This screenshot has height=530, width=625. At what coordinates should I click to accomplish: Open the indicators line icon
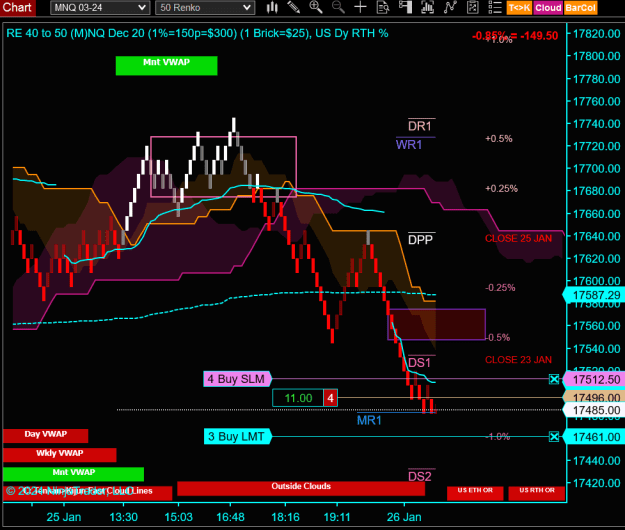point(450,7)
